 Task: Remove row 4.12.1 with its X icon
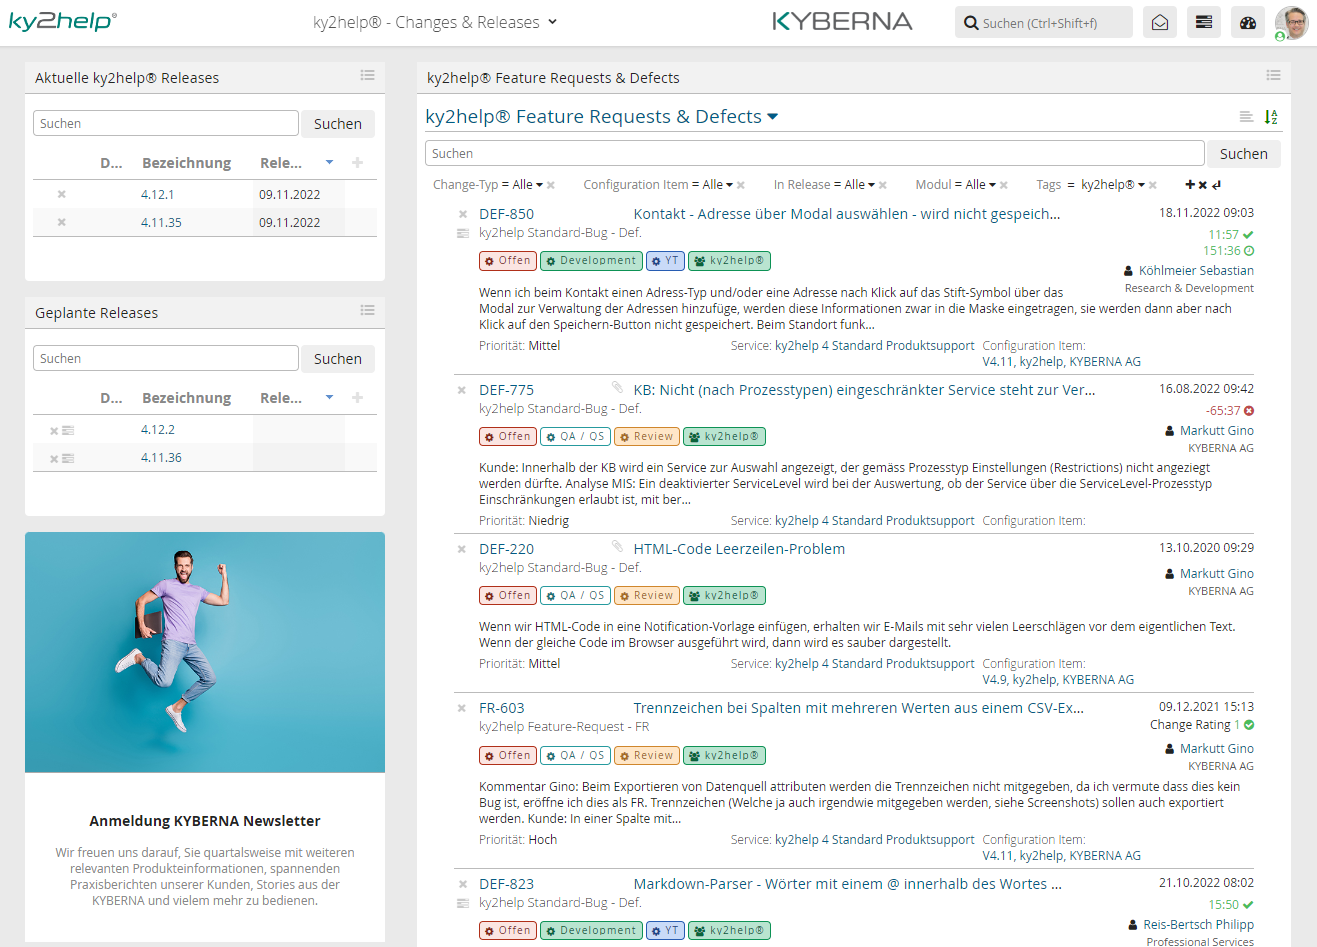[62, 195]
